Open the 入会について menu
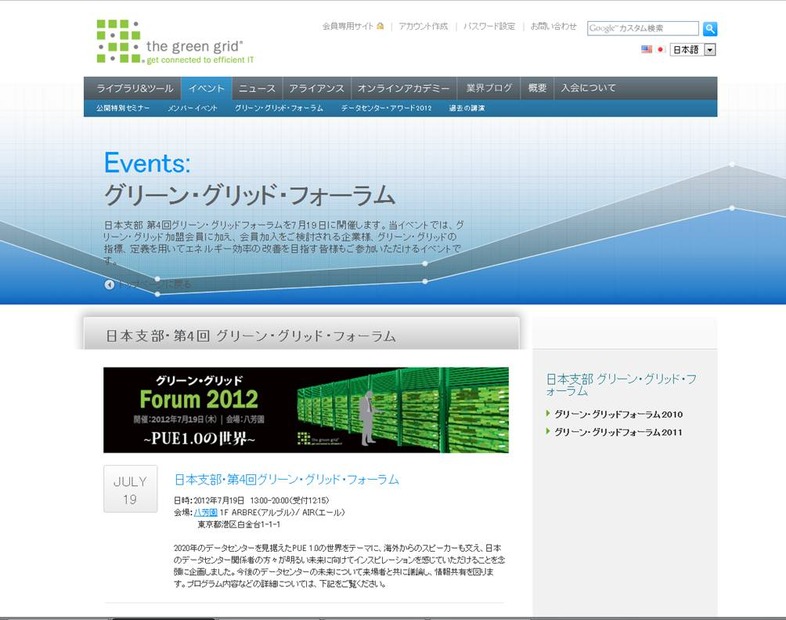Image resolution: width=786 pixels, height=620 pixels. (x=588, y=88)
